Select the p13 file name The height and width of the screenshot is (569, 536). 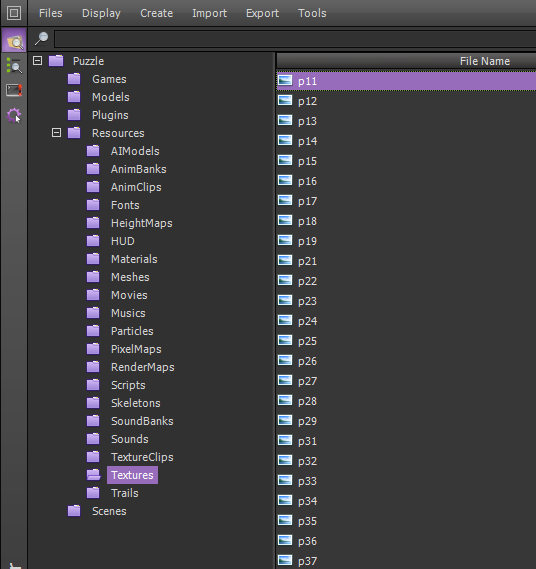coord(307,121)
